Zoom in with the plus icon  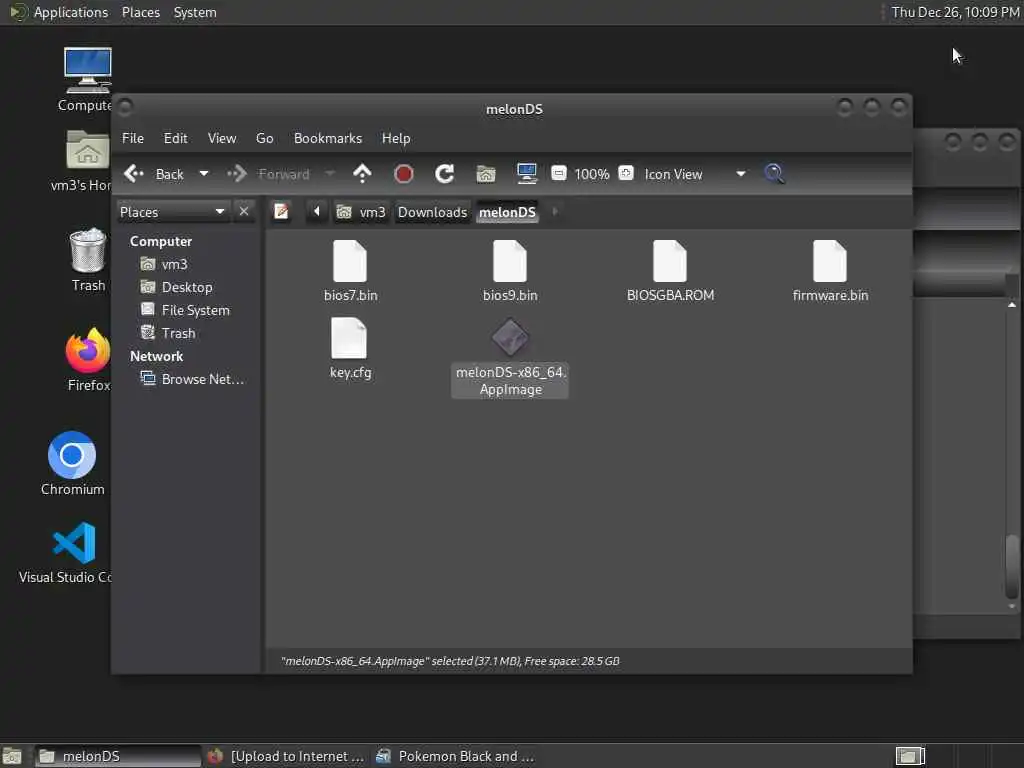click(626, 173)
